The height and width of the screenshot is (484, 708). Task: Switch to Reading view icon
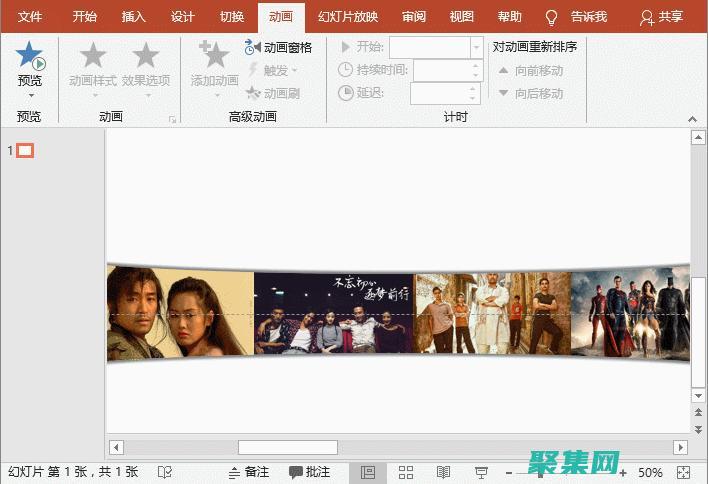(x=443, y=472)
